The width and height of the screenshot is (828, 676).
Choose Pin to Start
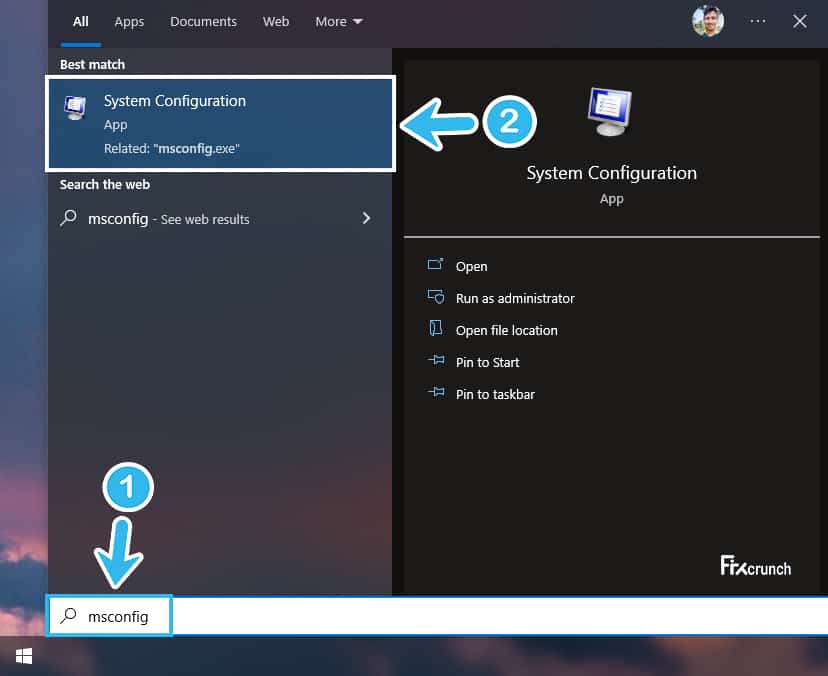(x=487, y=362)
